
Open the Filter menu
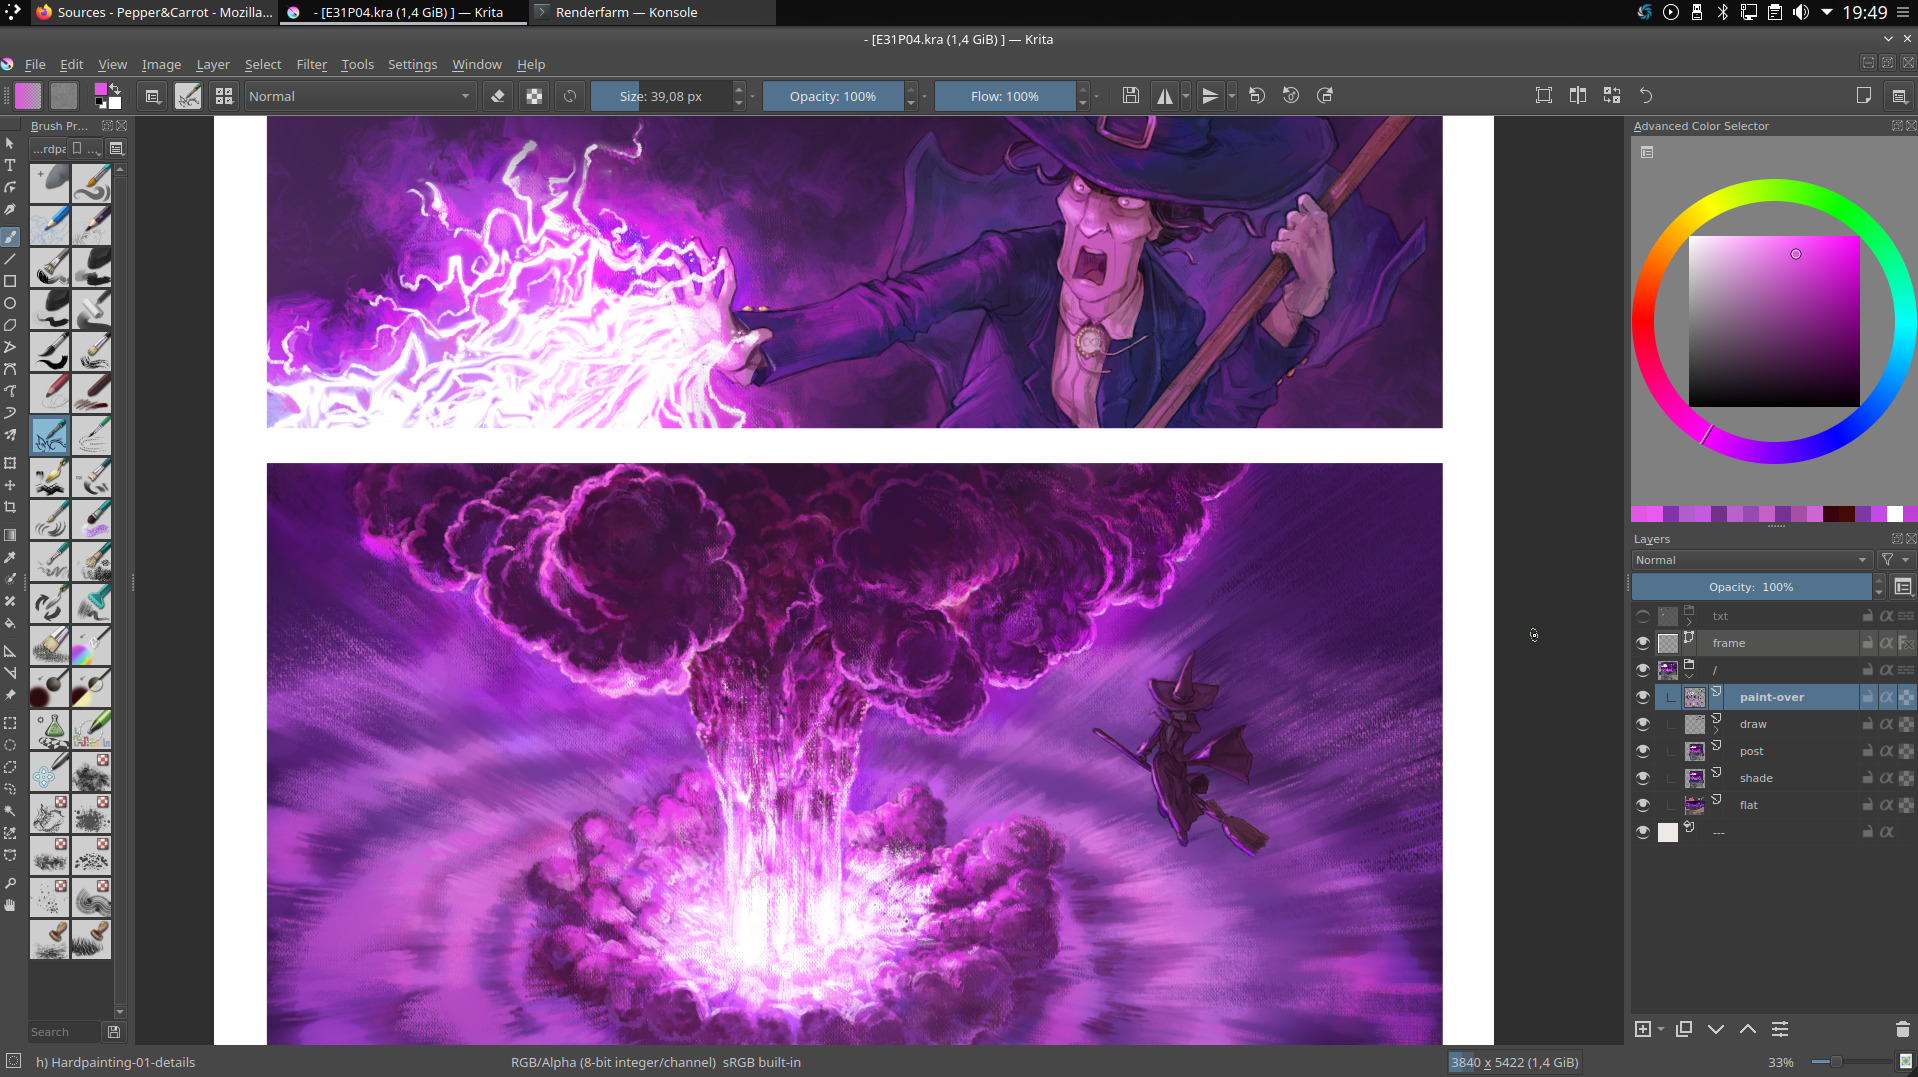coord(311,64)
